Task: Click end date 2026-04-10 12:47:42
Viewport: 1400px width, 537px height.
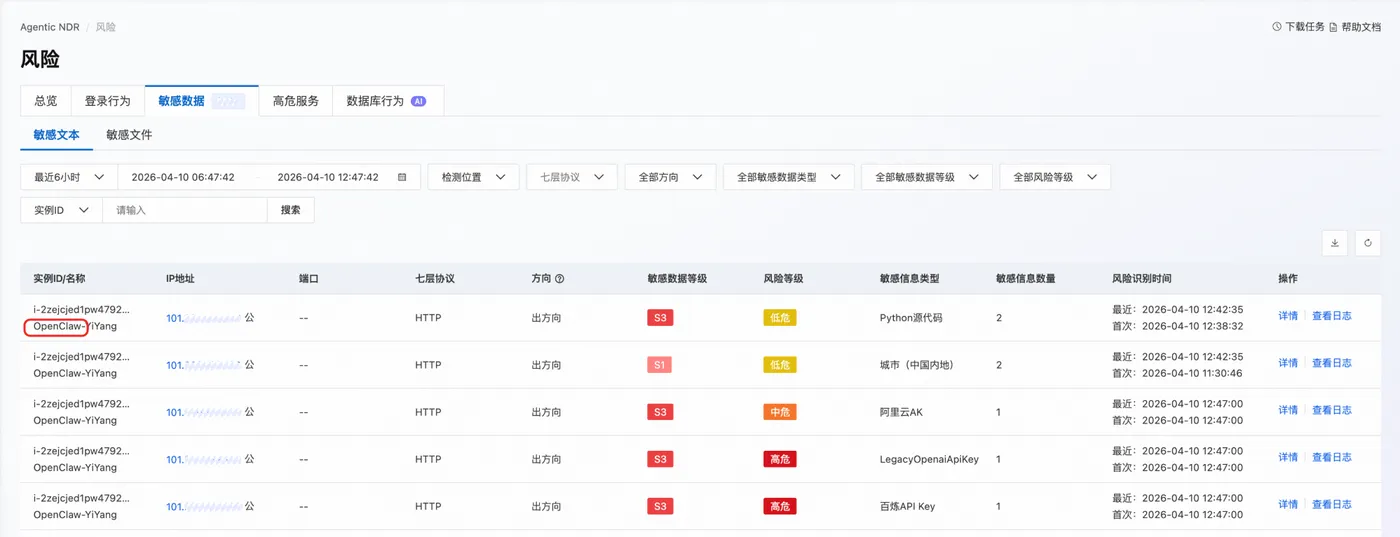Action: pos(327,177)
